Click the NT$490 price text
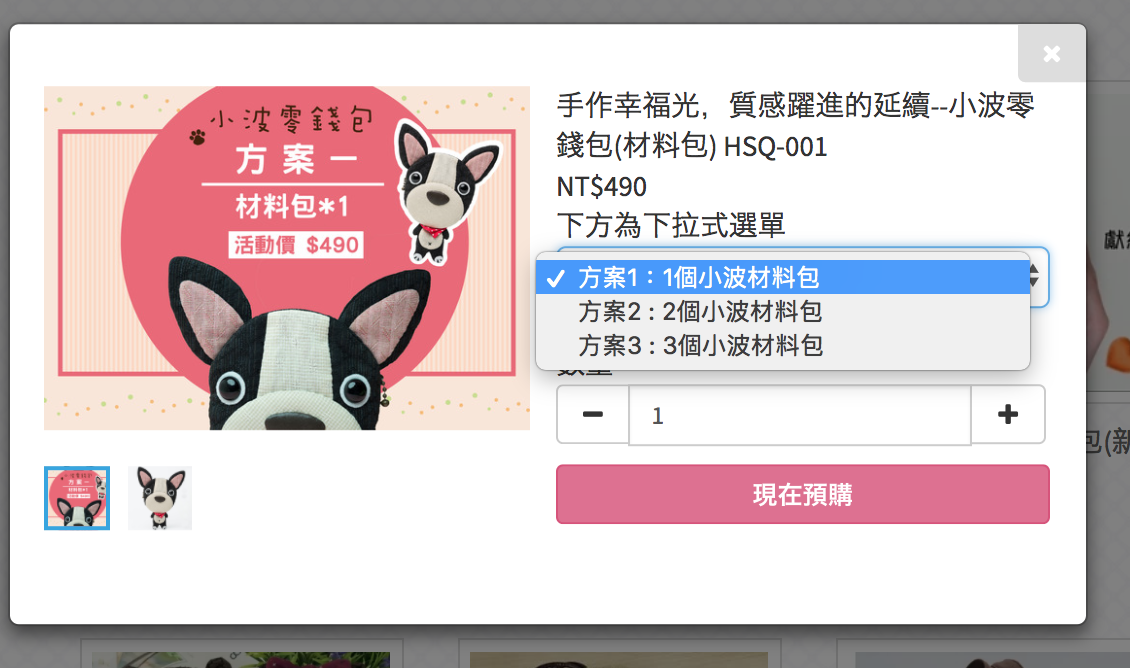This screenshot has width=1130, height=668. coord(601,187)
